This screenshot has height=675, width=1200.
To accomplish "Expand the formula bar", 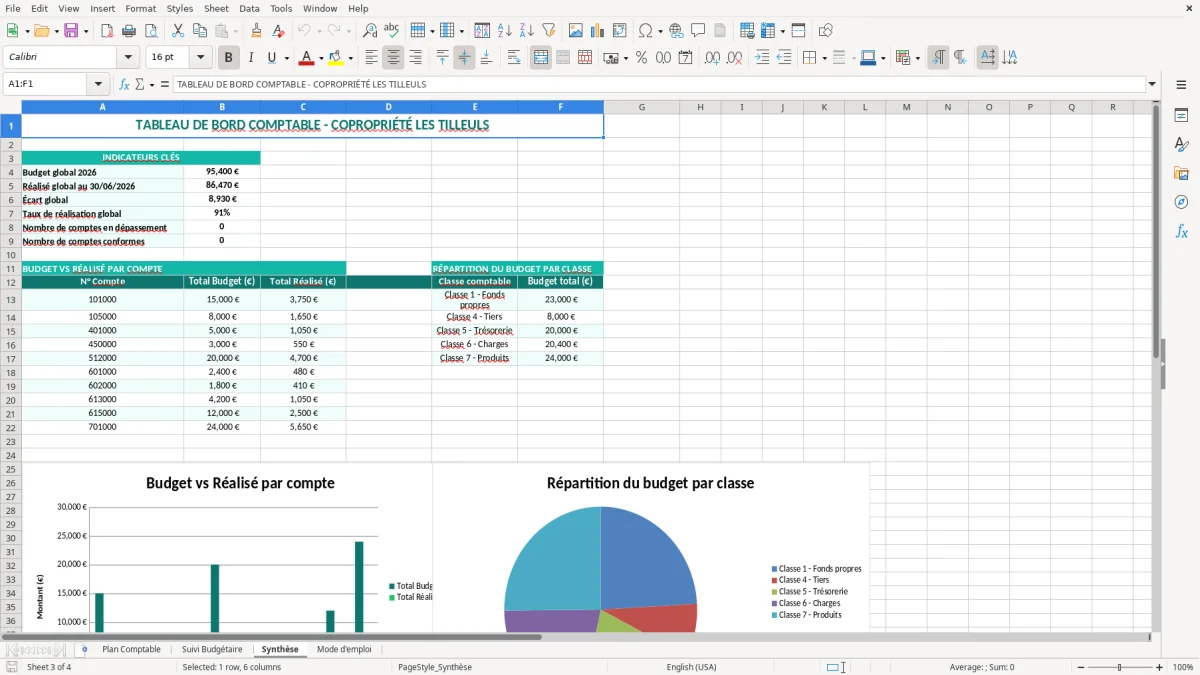I will tap(1152, 85).
